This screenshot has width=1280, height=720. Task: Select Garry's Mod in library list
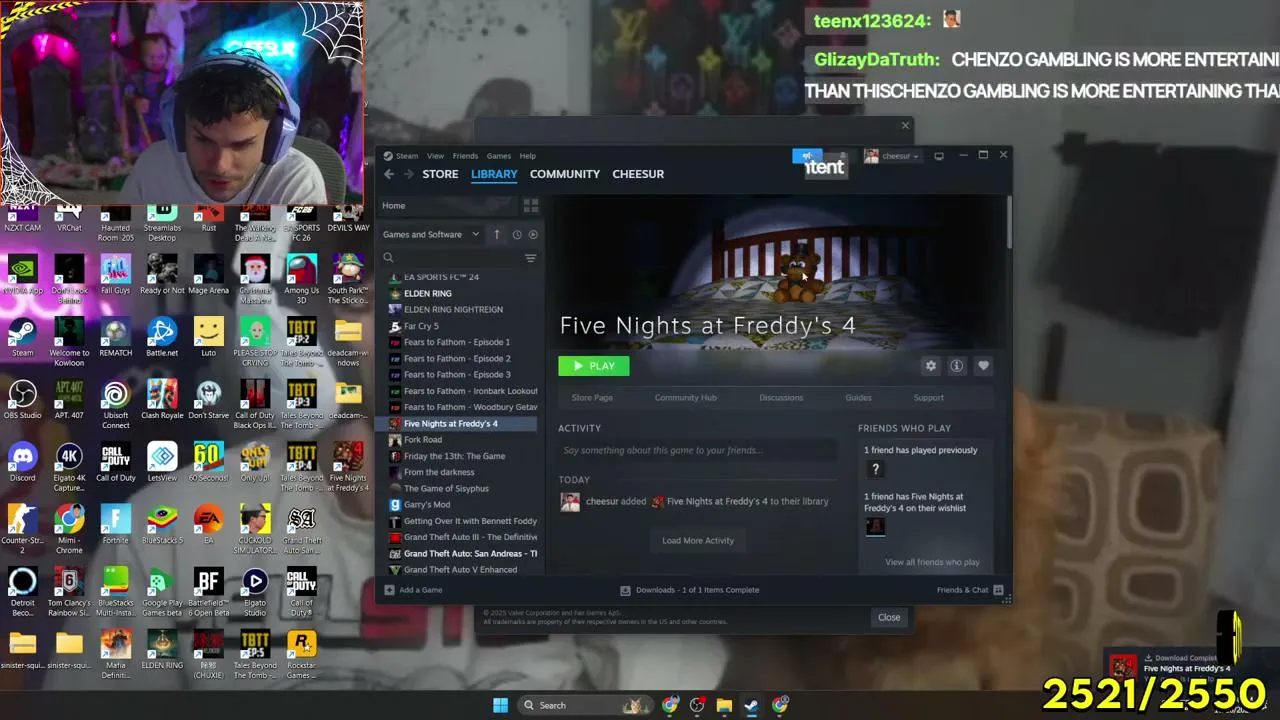tap(427, 505)
